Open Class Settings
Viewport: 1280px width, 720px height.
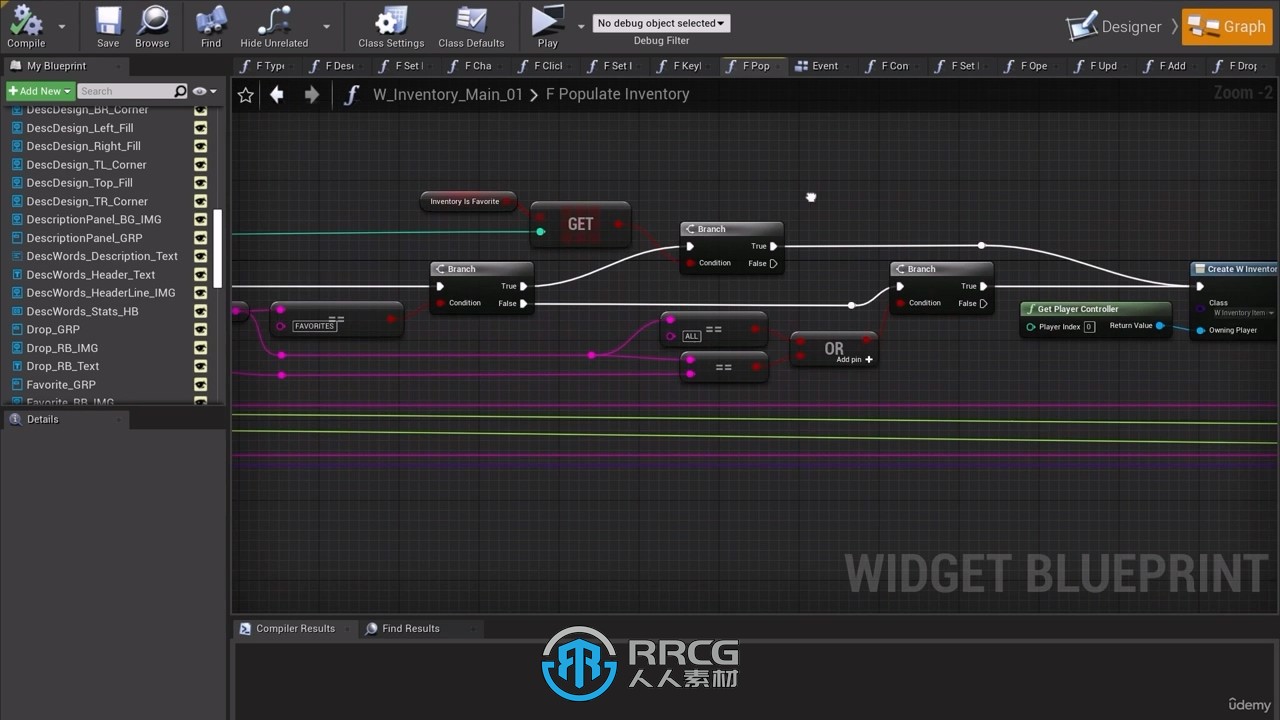point(391,22)
